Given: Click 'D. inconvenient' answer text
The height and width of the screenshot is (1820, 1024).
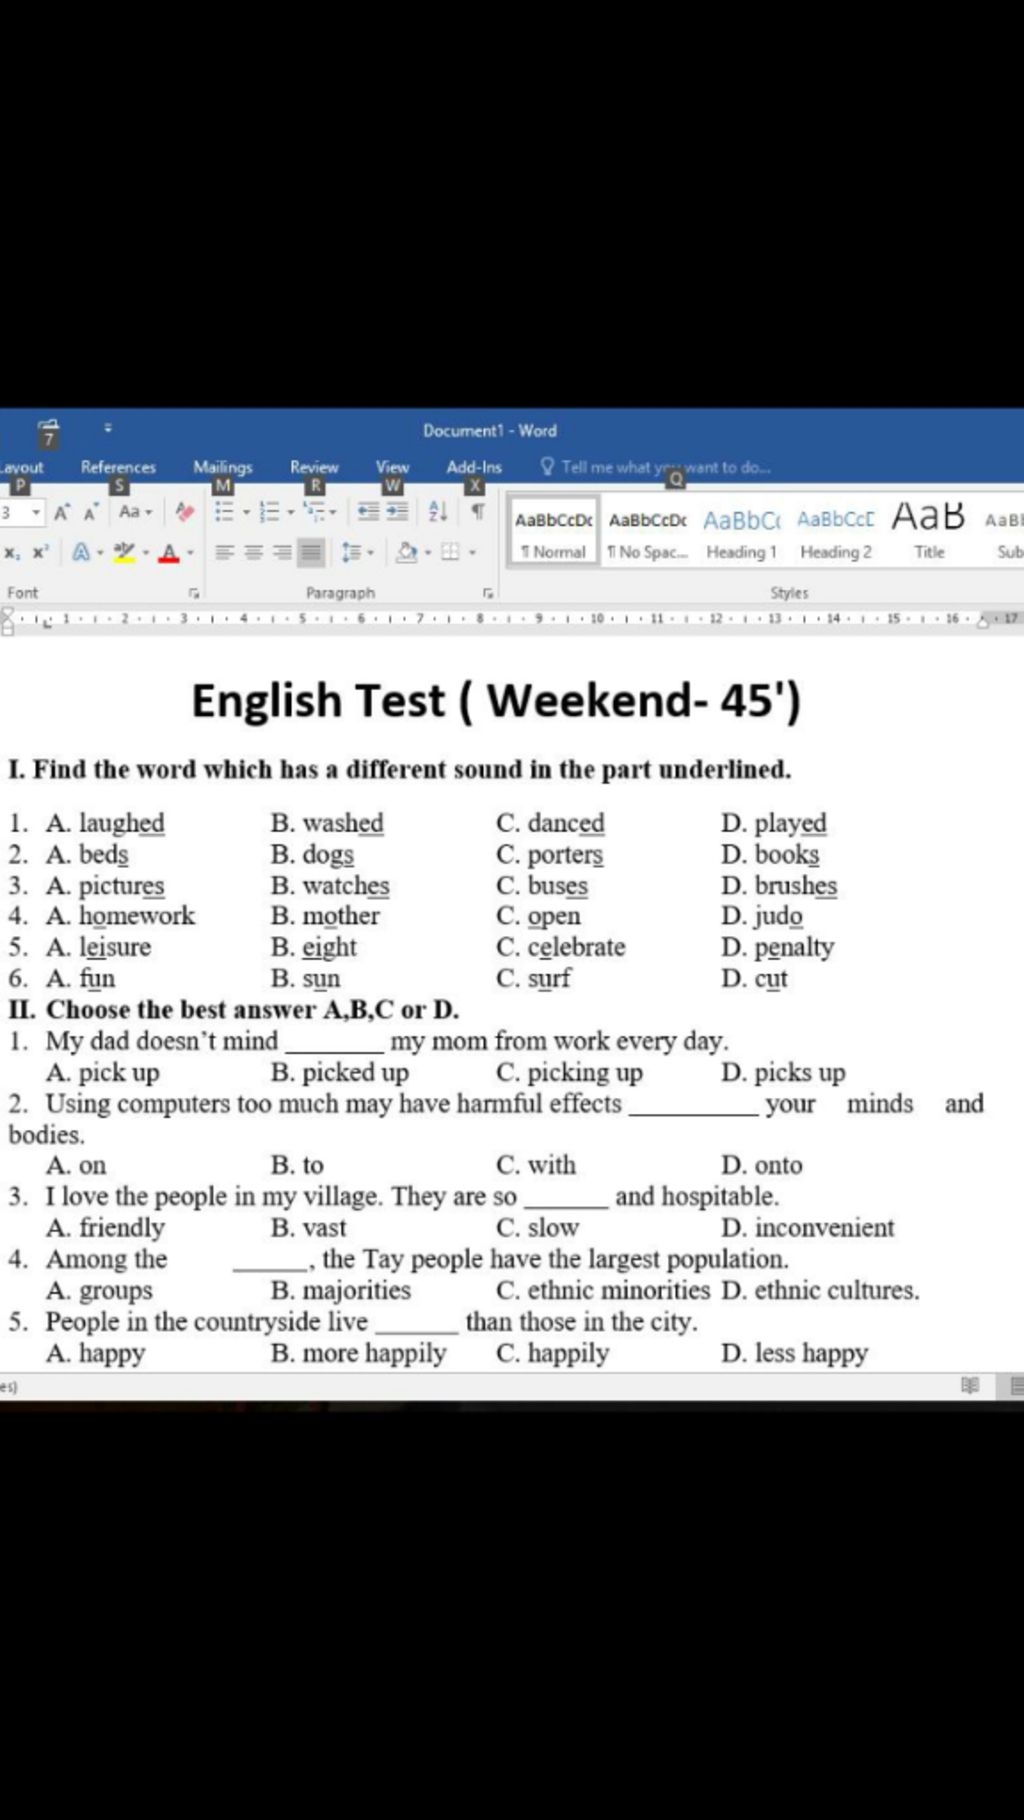Looking at the screenshot, I should (x=808, y=1227).
